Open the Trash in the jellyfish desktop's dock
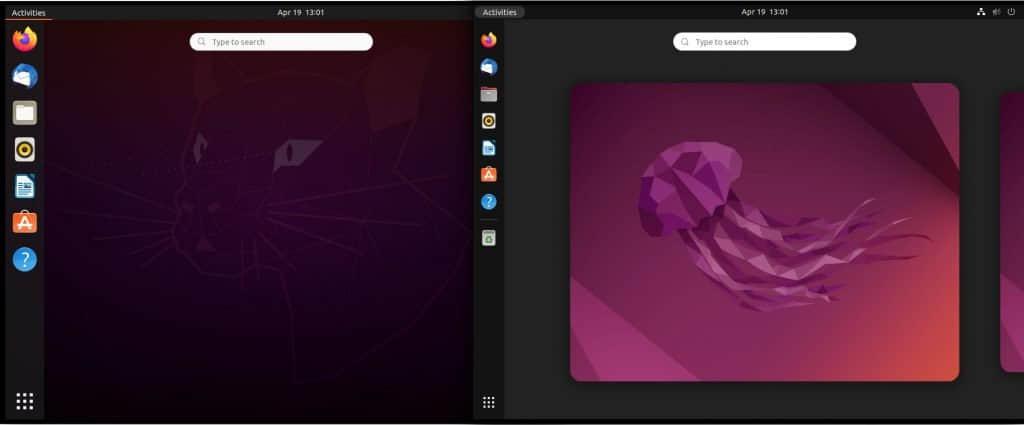The image size is (1024, 425). tap(489, 238)
